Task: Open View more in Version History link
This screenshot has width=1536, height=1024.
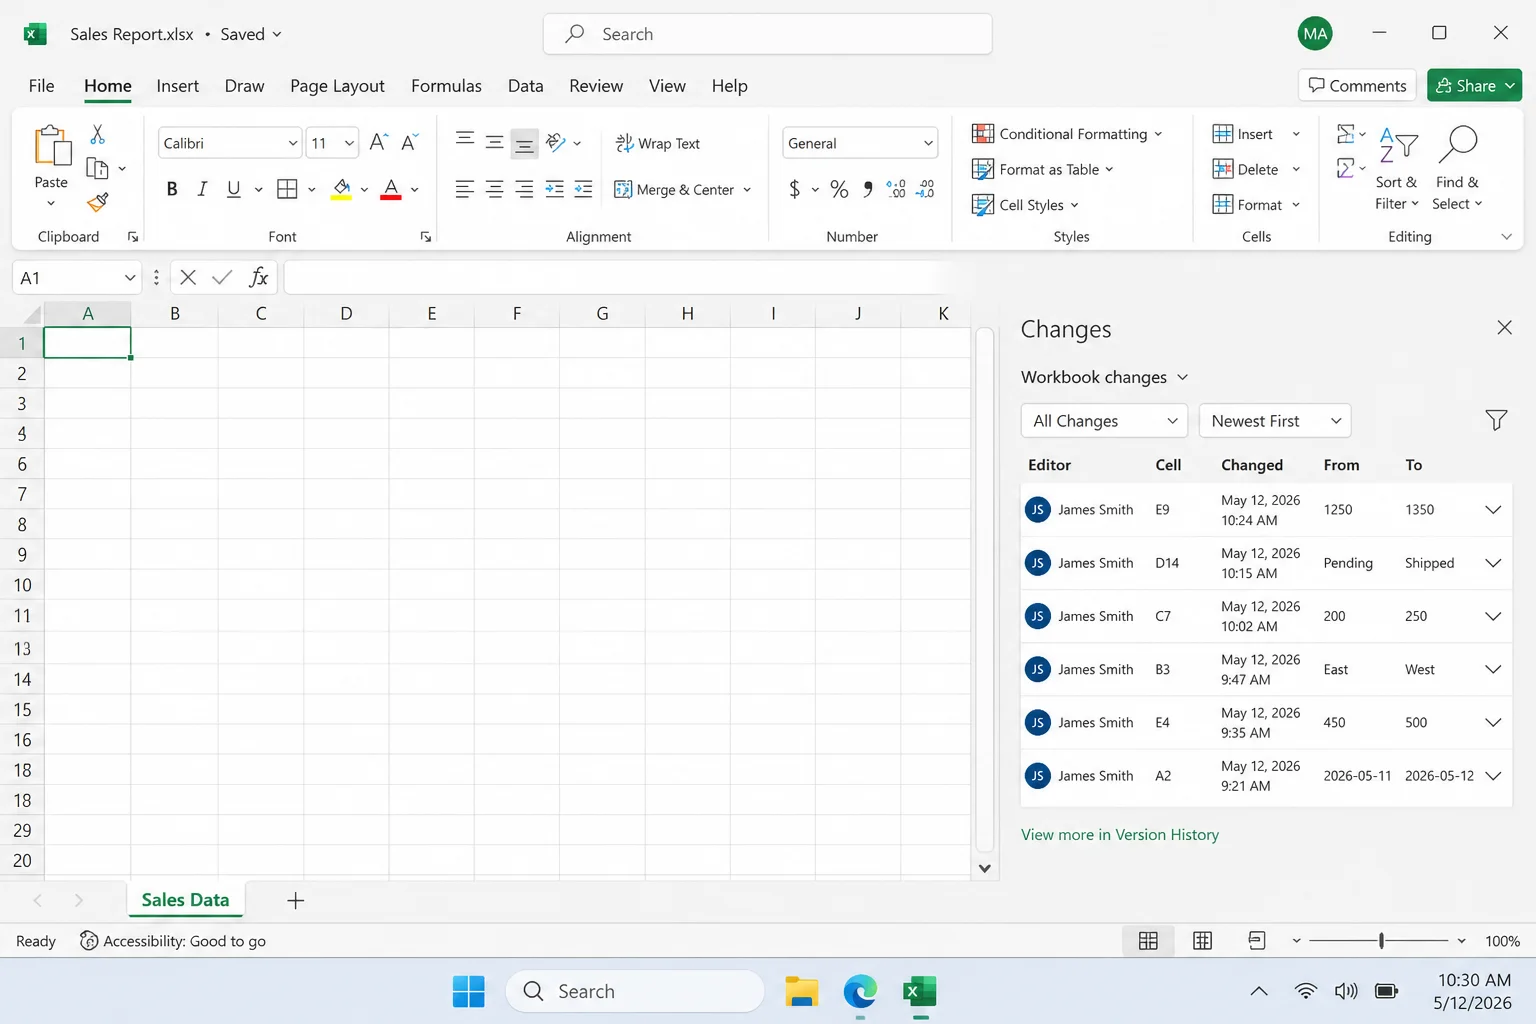Action: coord(1119,834)
